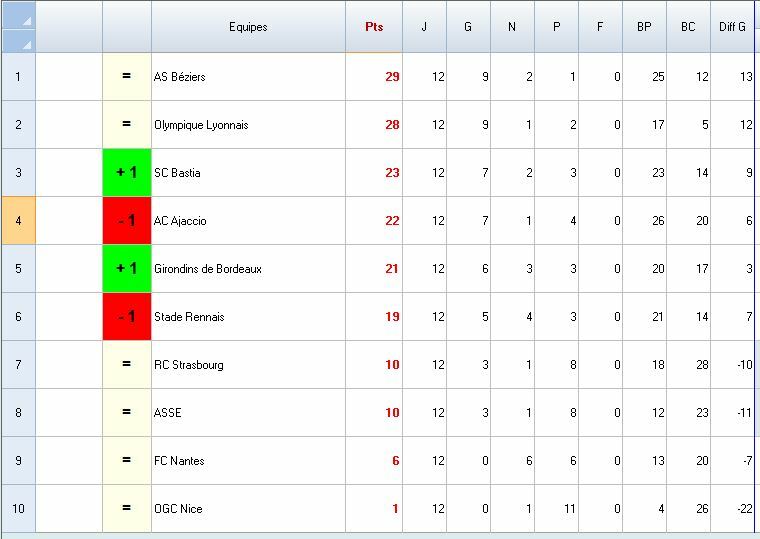Expand the lower grid corner triangle
Viewport: 760px width, 539px height.
pyautogui.click(x=19, y=41)
